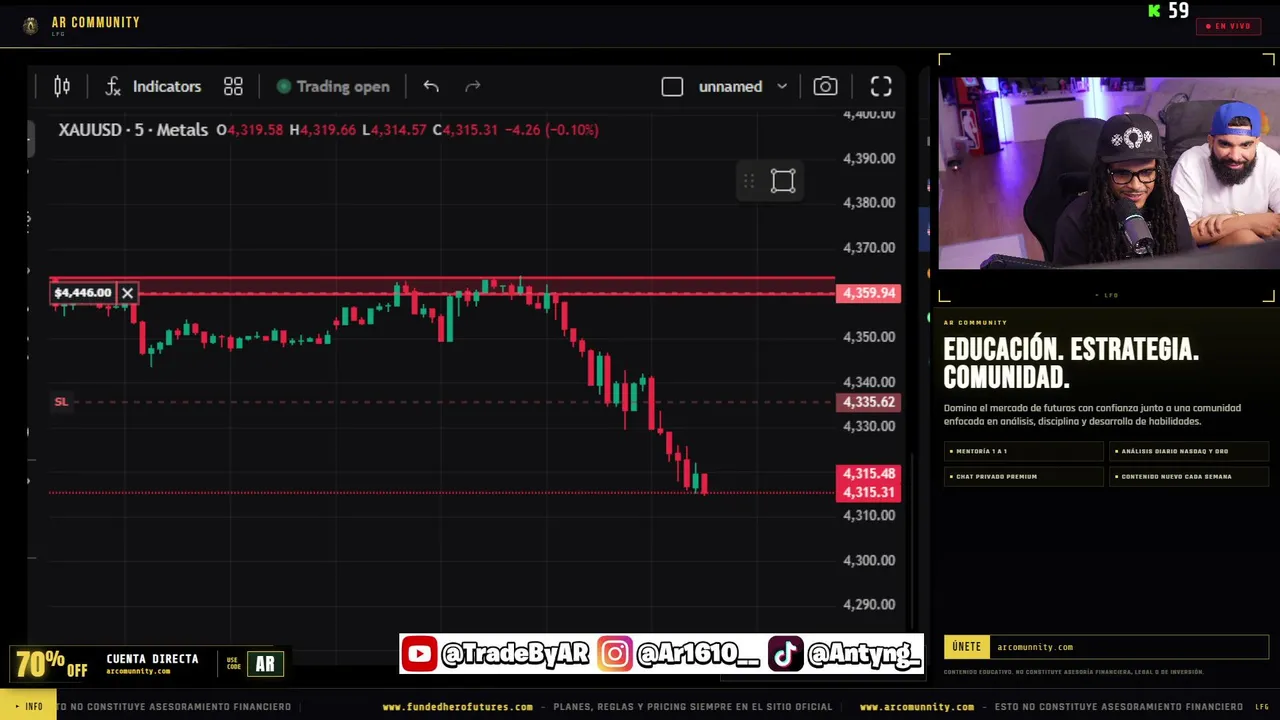Viewport: 1280px width, 720px height.
Task: Take a chart snapshot with the camera icon
Action: pyautogui.click(x=825, y=87)
